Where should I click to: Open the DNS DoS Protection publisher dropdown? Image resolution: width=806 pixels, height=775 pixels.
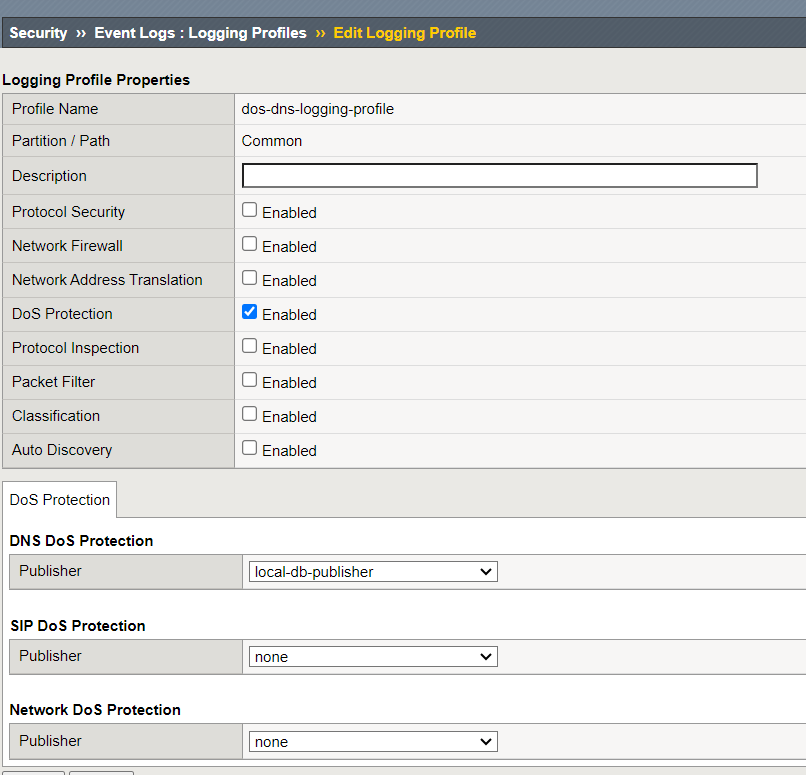[373, 572]
